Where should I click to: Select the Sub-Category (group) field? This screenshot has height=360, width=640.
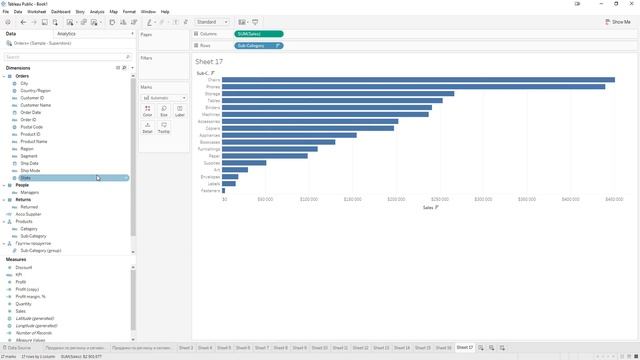(41, 251)
